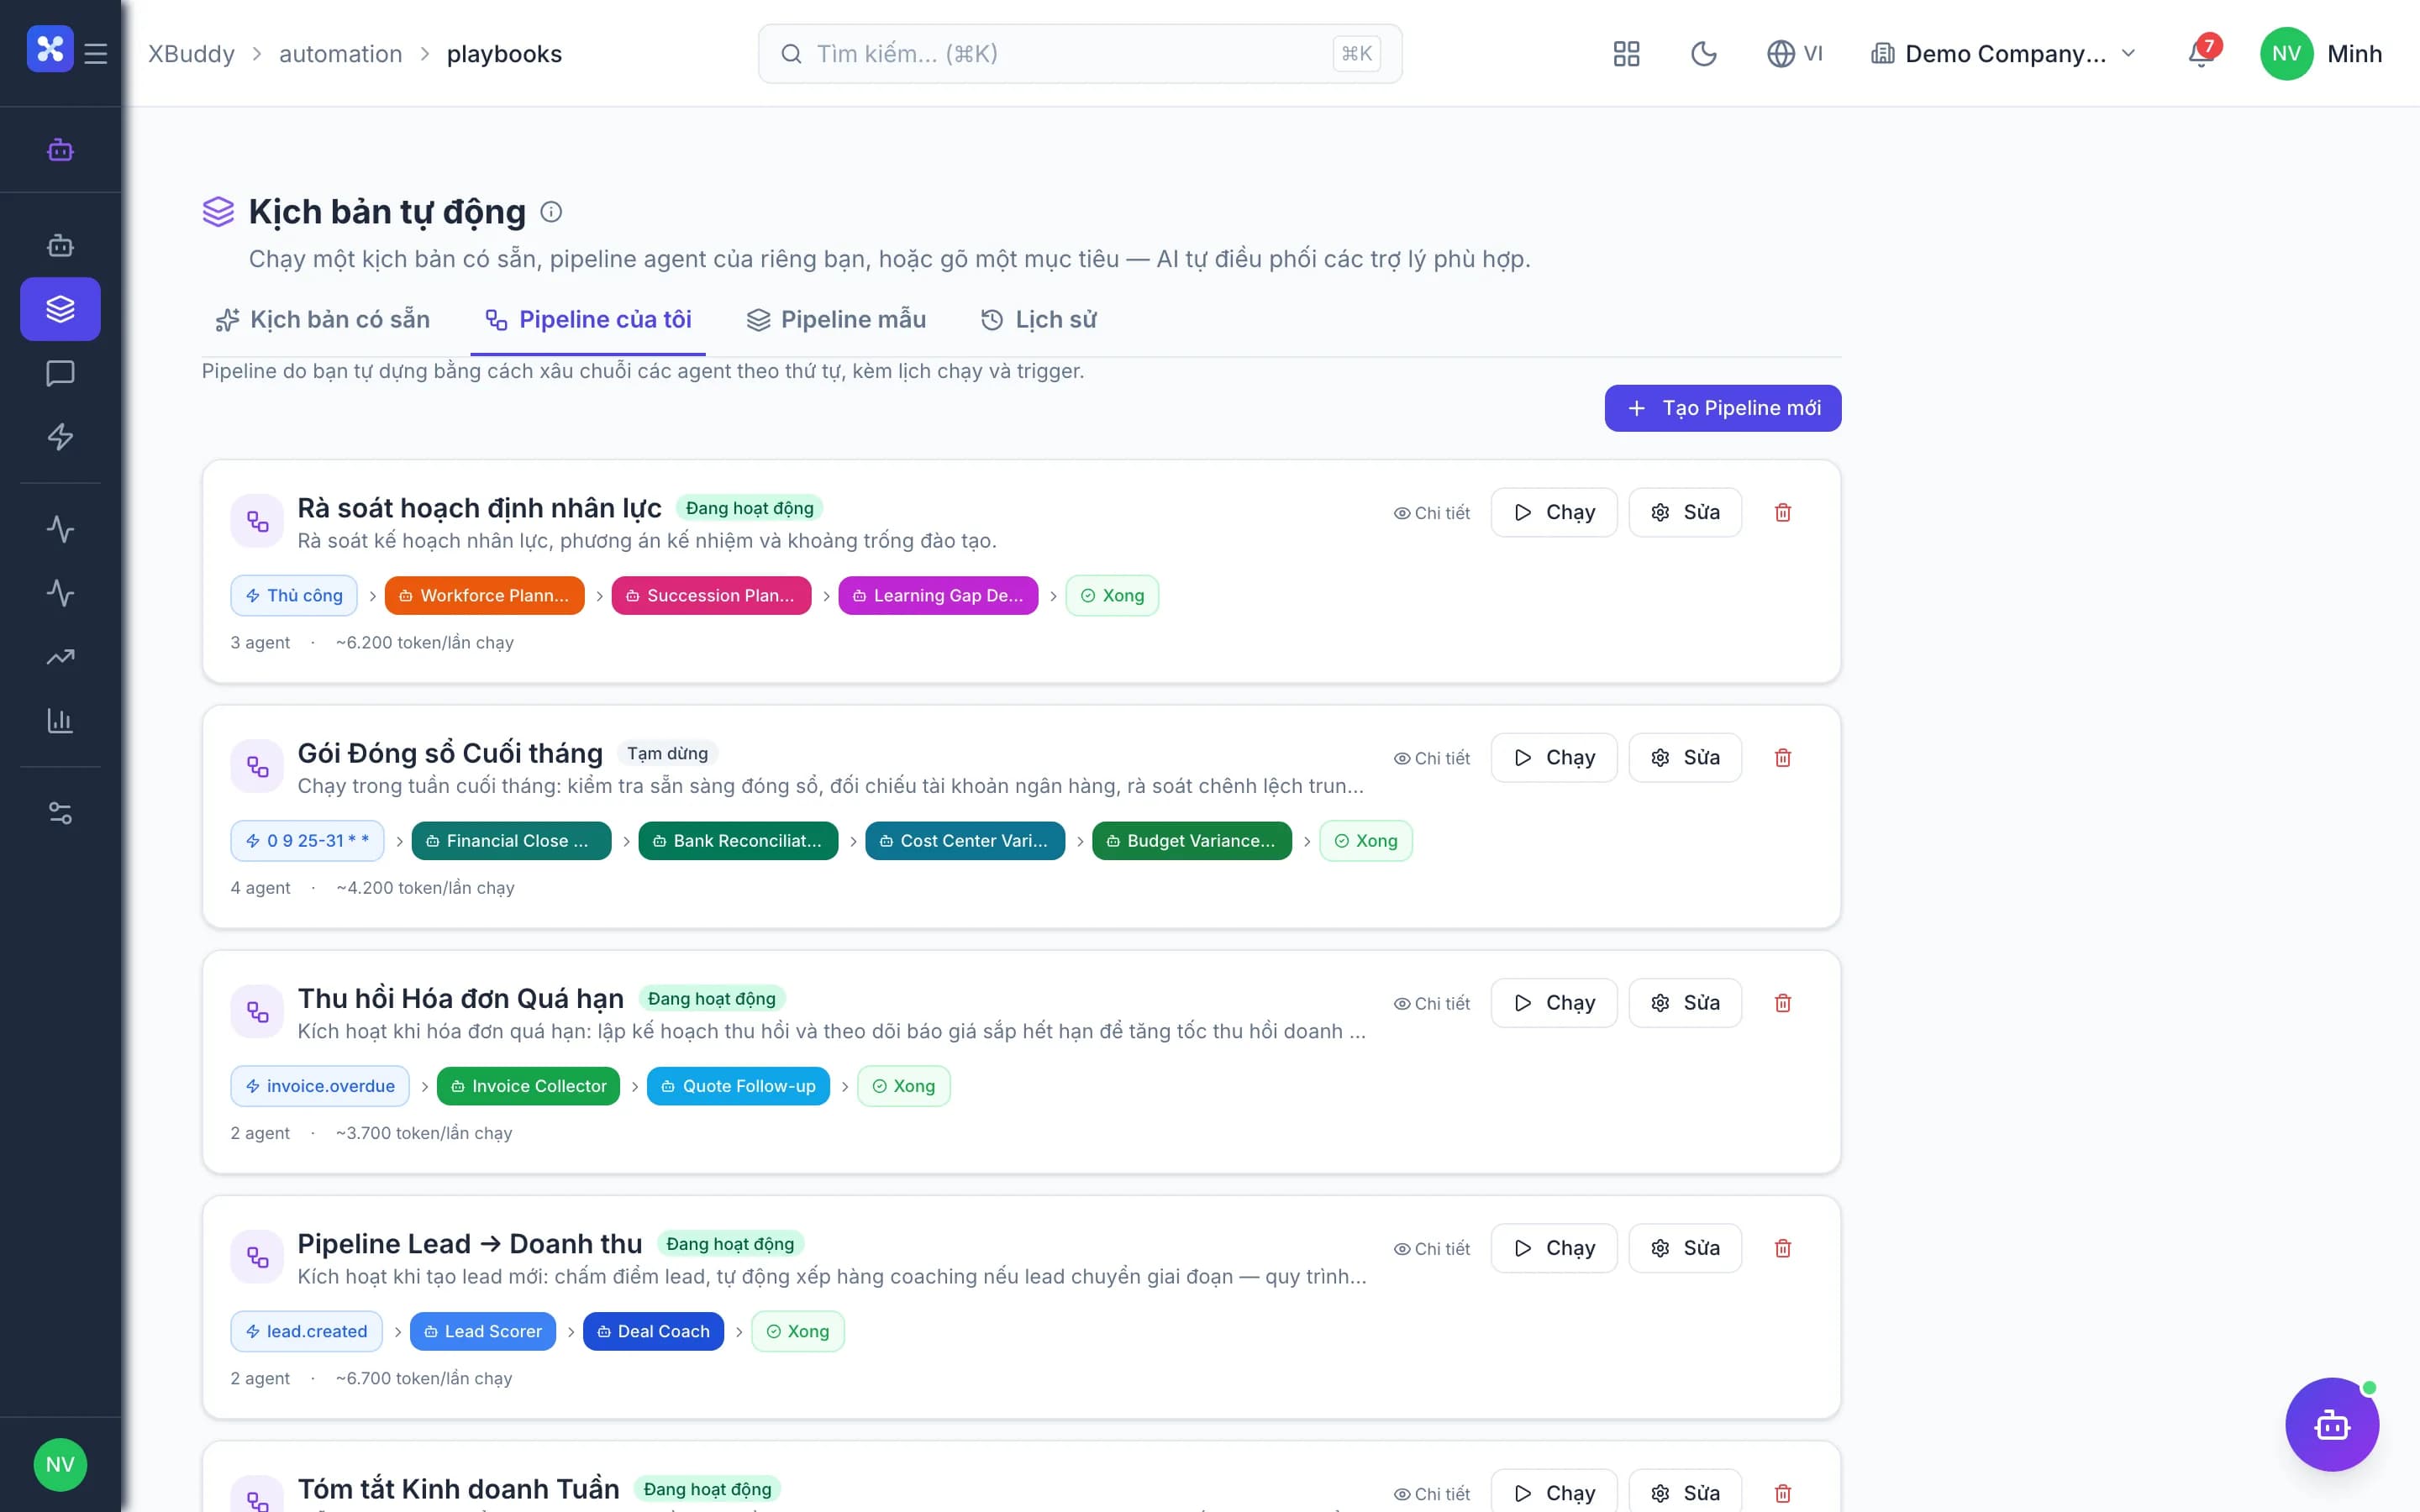Screen dimensions: 2420x1512
Task: Click Tạo Pipeline mới button
Action: pyautogui.click(x=1723, y=408)
